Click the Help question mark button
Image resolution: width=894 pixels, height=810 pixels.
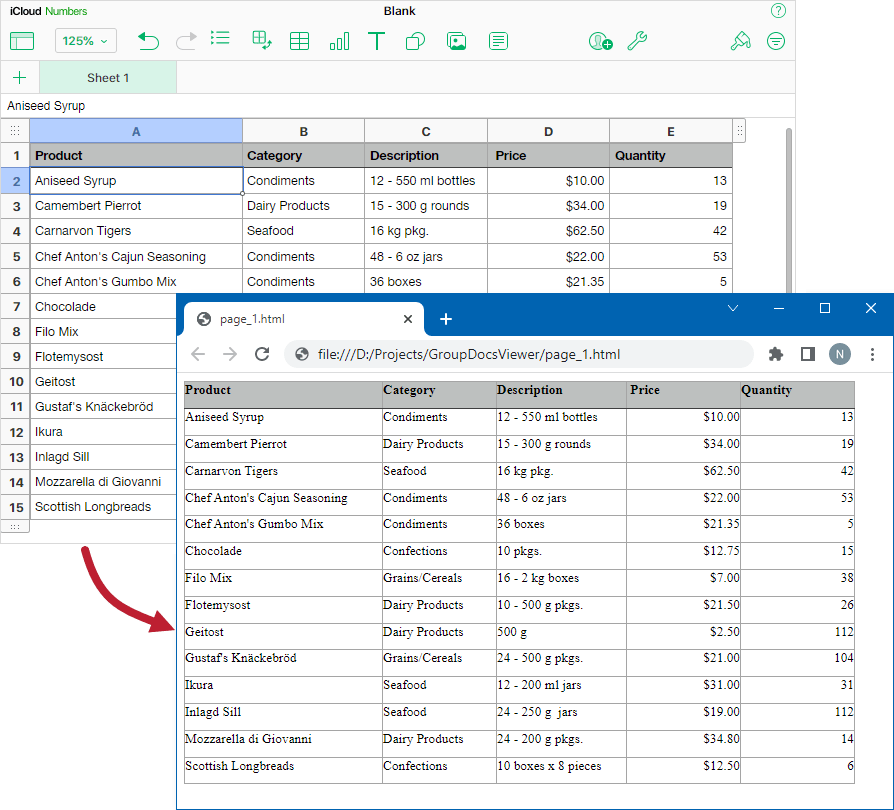pos(778,11)
